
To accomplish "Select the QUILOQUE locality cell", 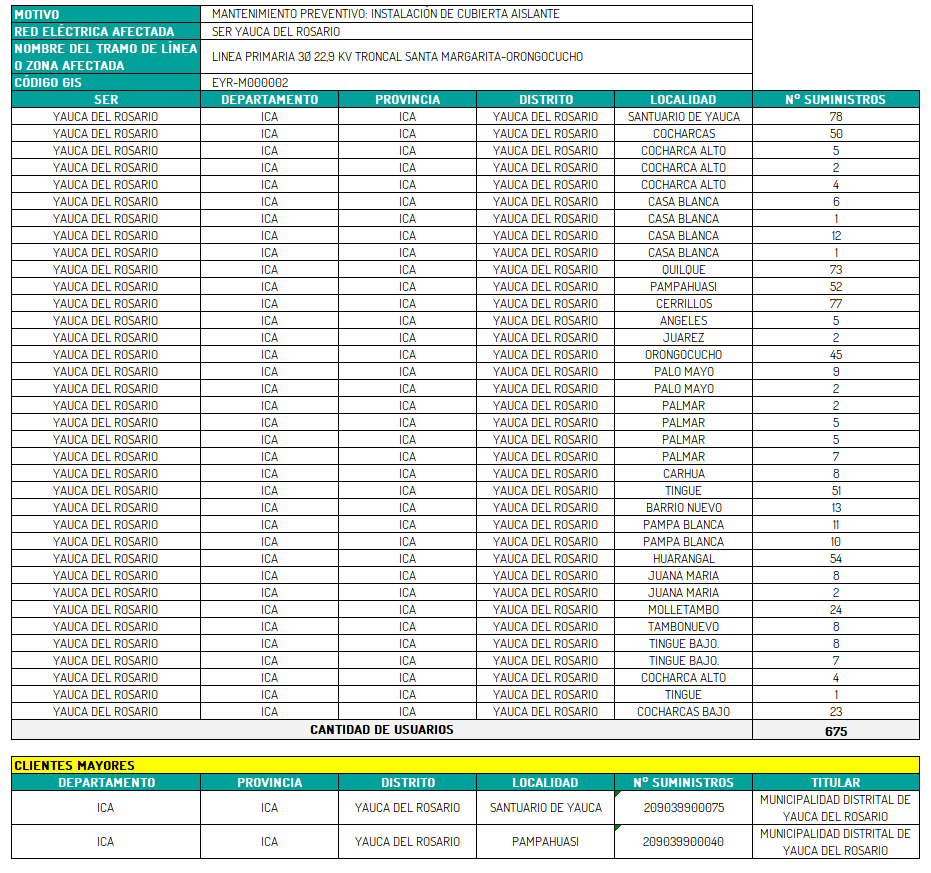I will (x=683, y=270).
